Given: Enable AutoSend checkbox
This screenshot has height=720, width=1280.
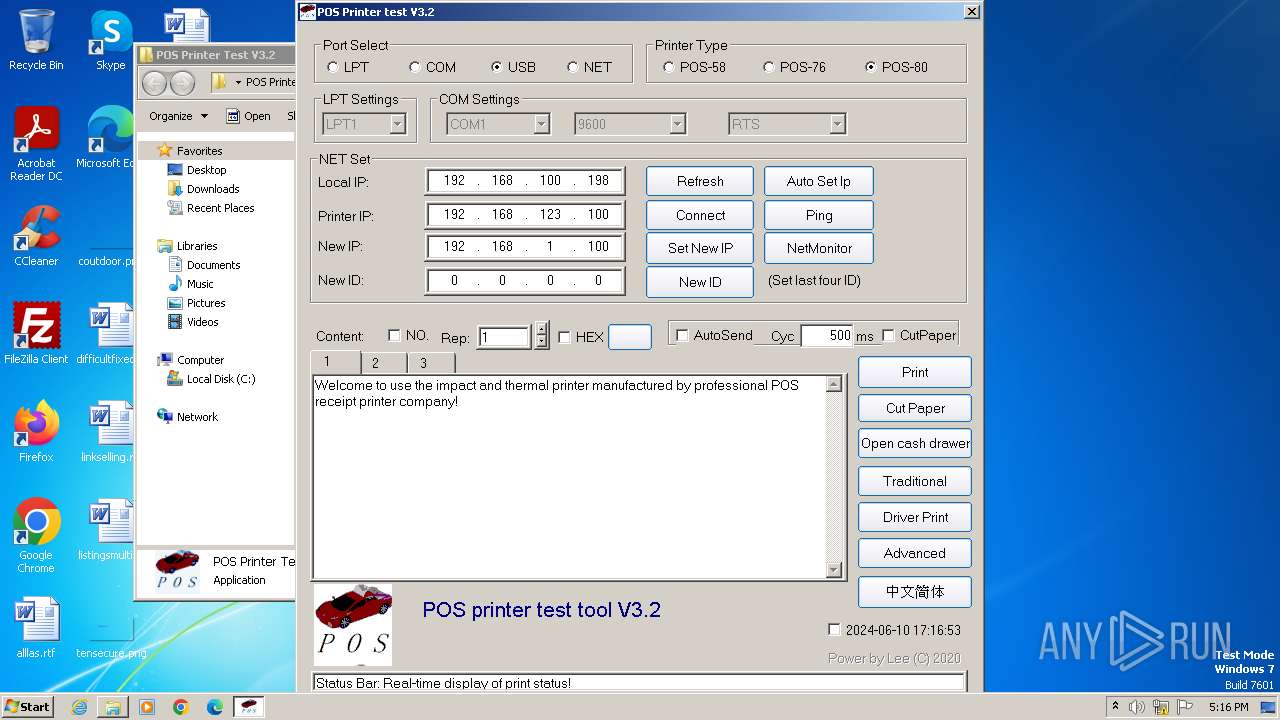Looking at the screenshot, I should [x=682, y=336].
